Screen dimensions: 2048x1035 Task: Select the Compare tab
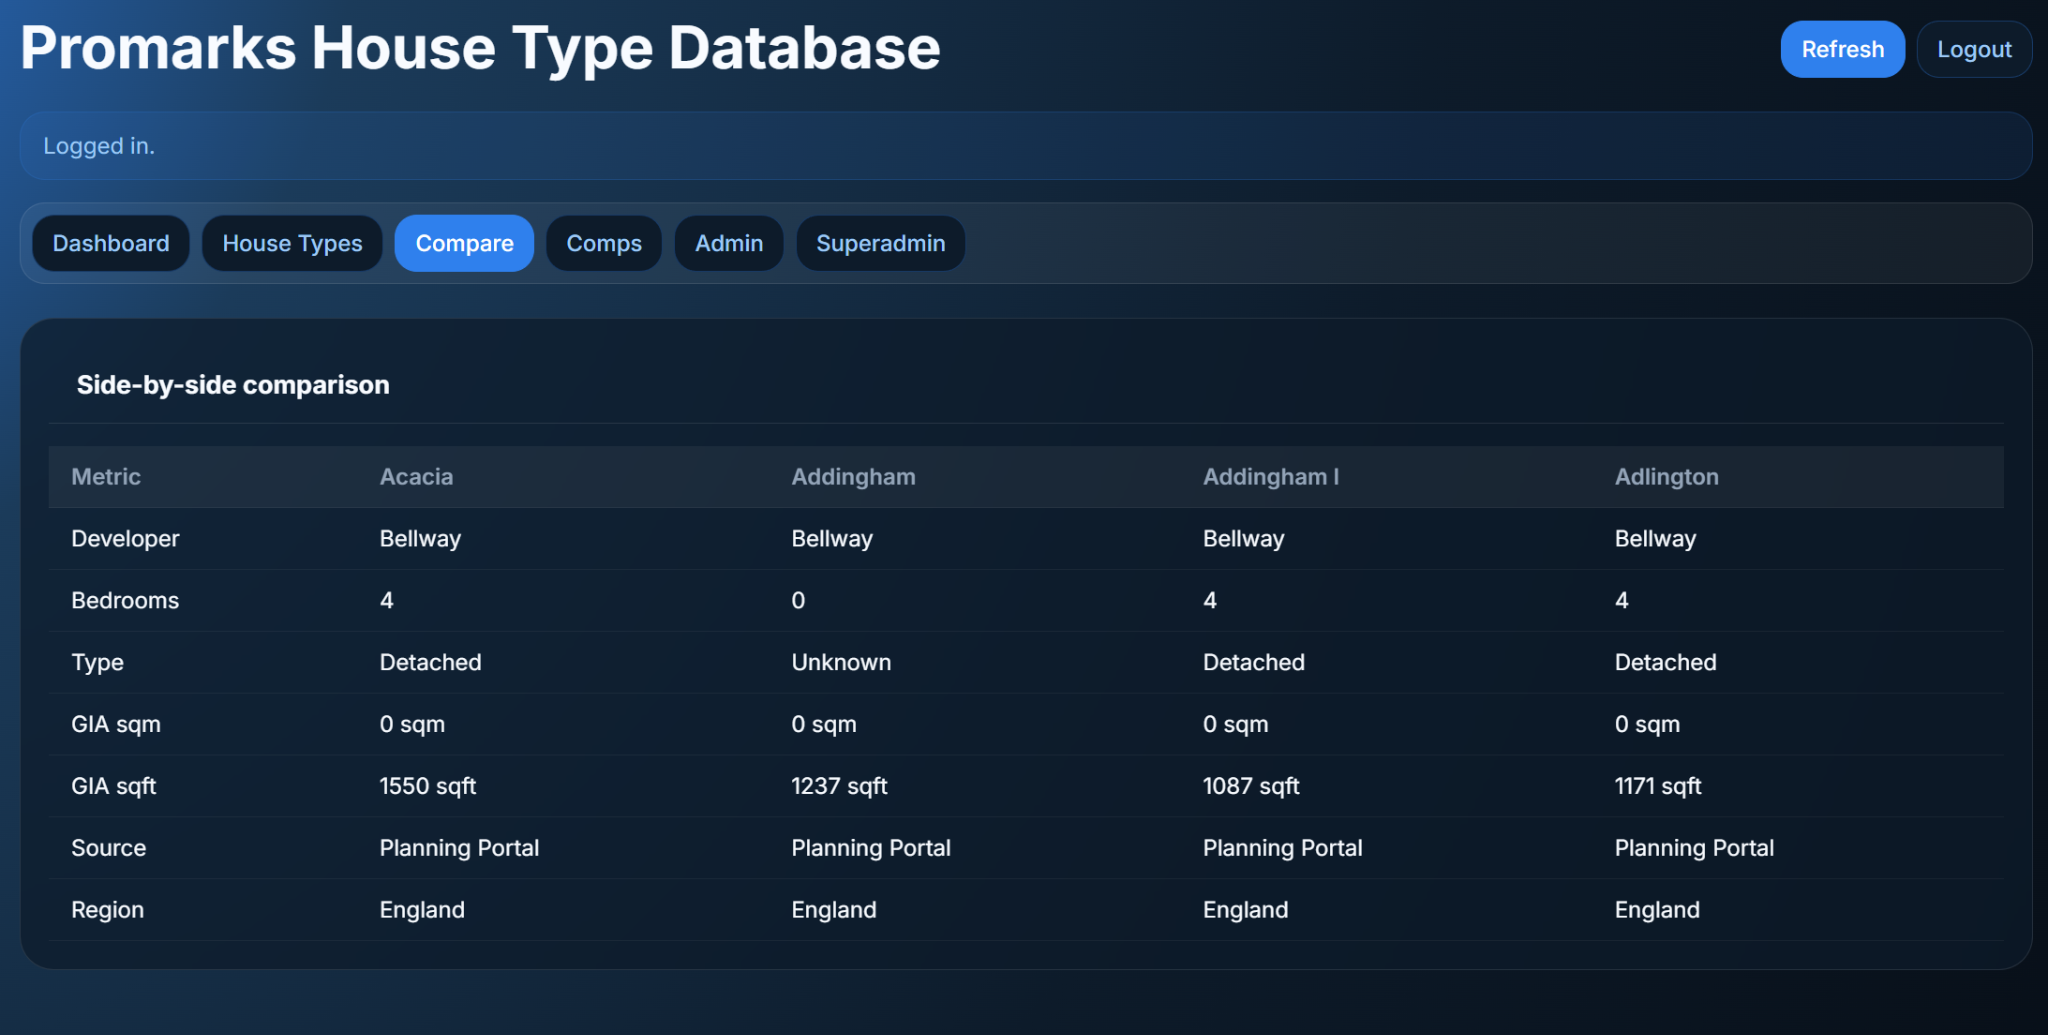click(464, 243)
